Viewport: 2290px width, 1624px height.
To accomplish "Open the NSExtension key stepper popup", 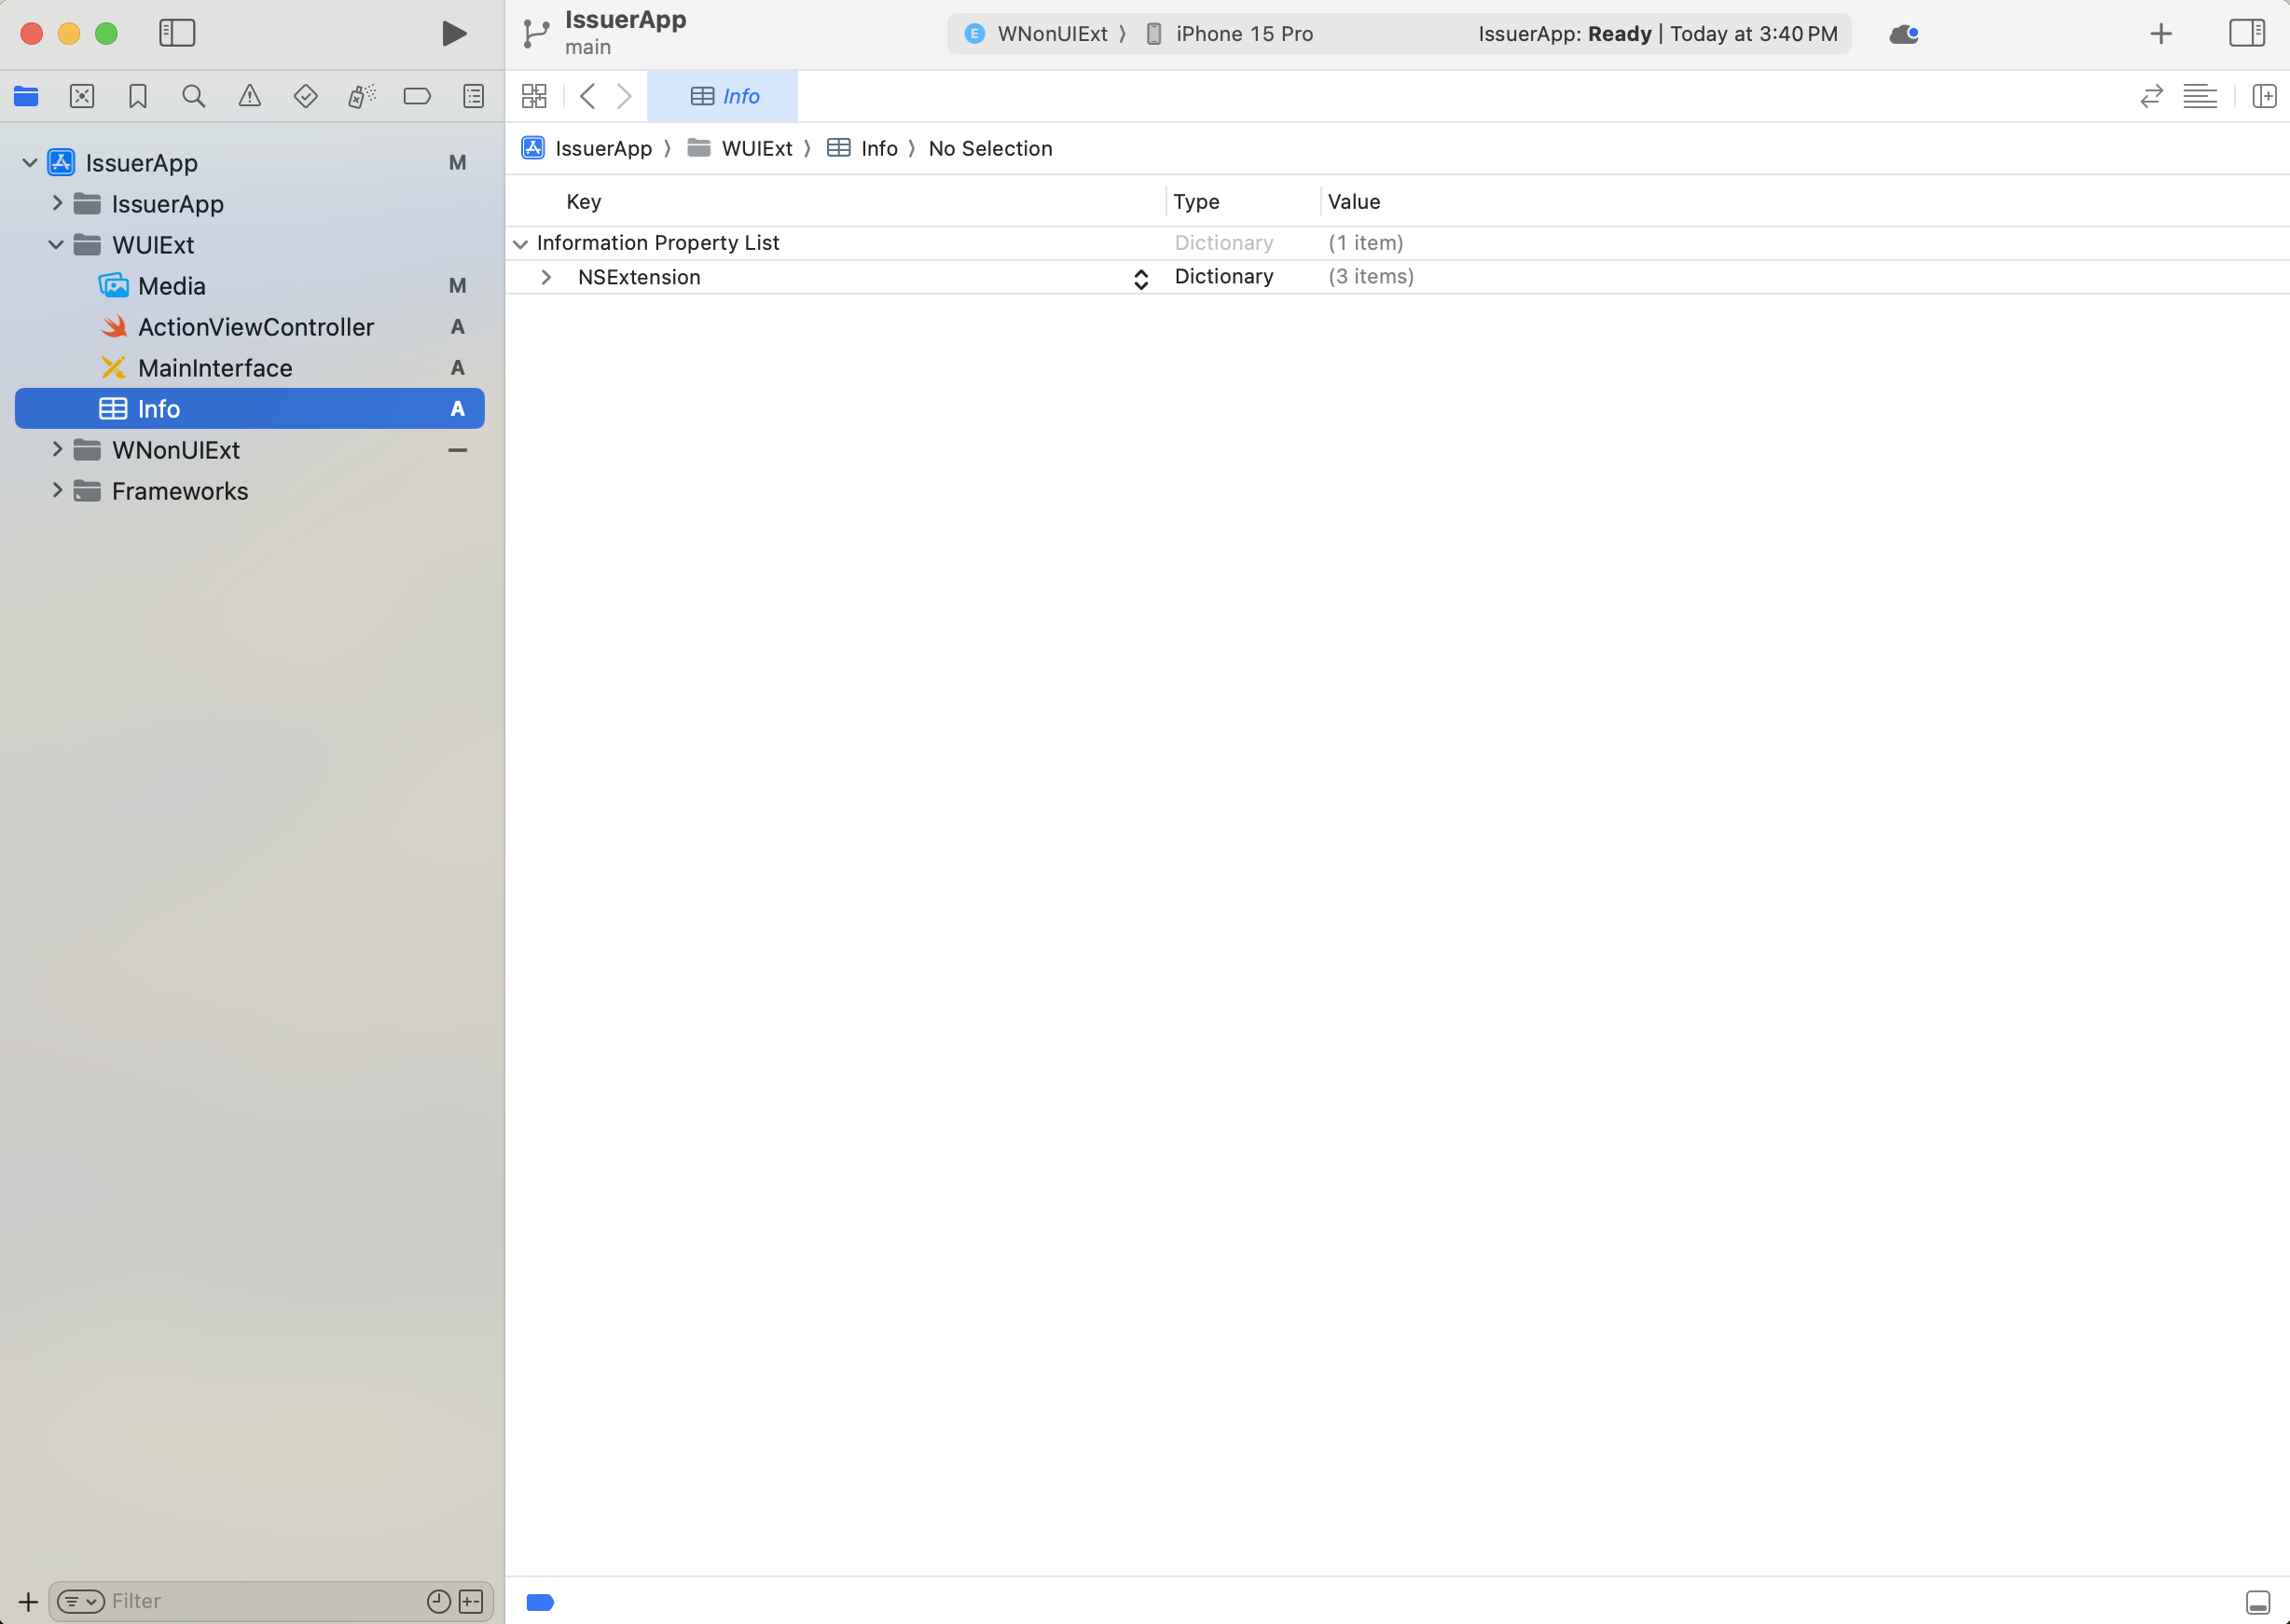I will 1140,278.
